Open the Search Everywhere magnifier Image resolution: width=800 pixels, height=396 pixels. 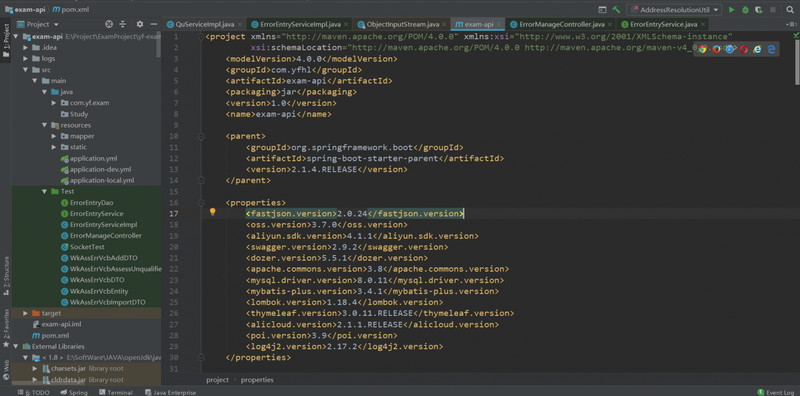789,10
